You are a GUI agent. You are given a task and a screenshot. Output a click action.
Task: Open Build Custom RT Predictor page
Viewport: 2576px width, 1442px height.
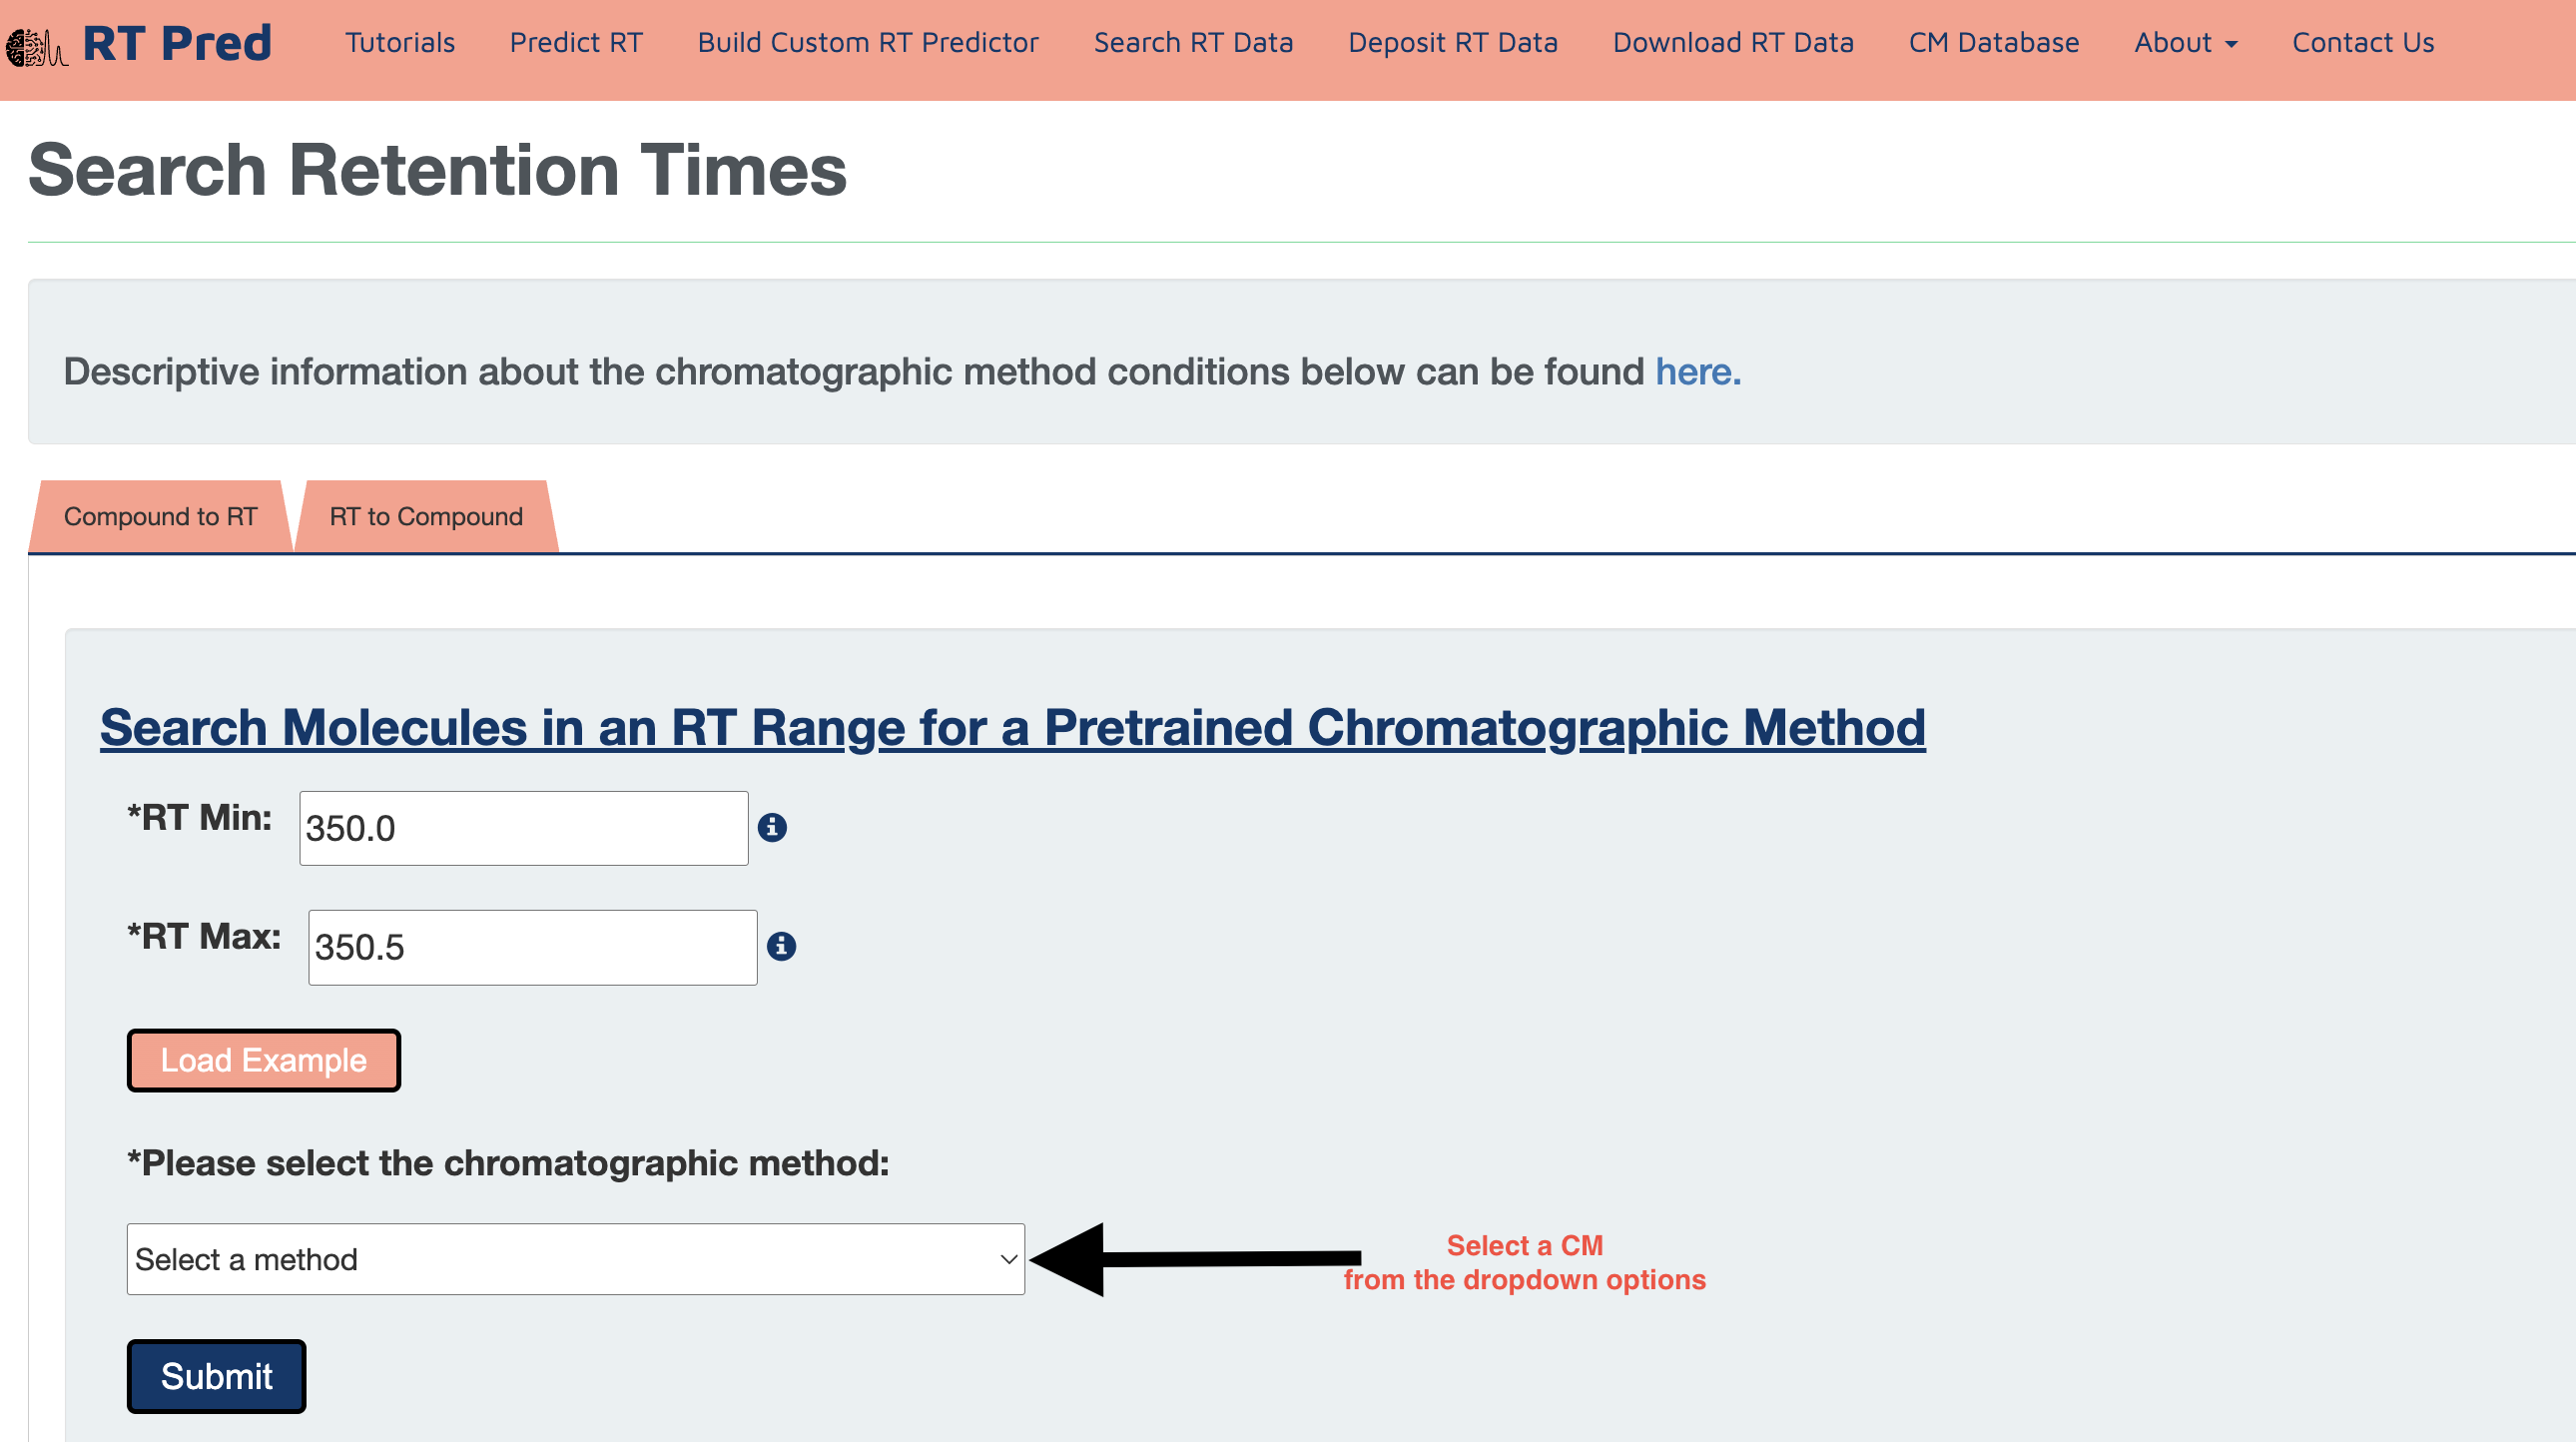pyautogui.click(x=868, y=43)
